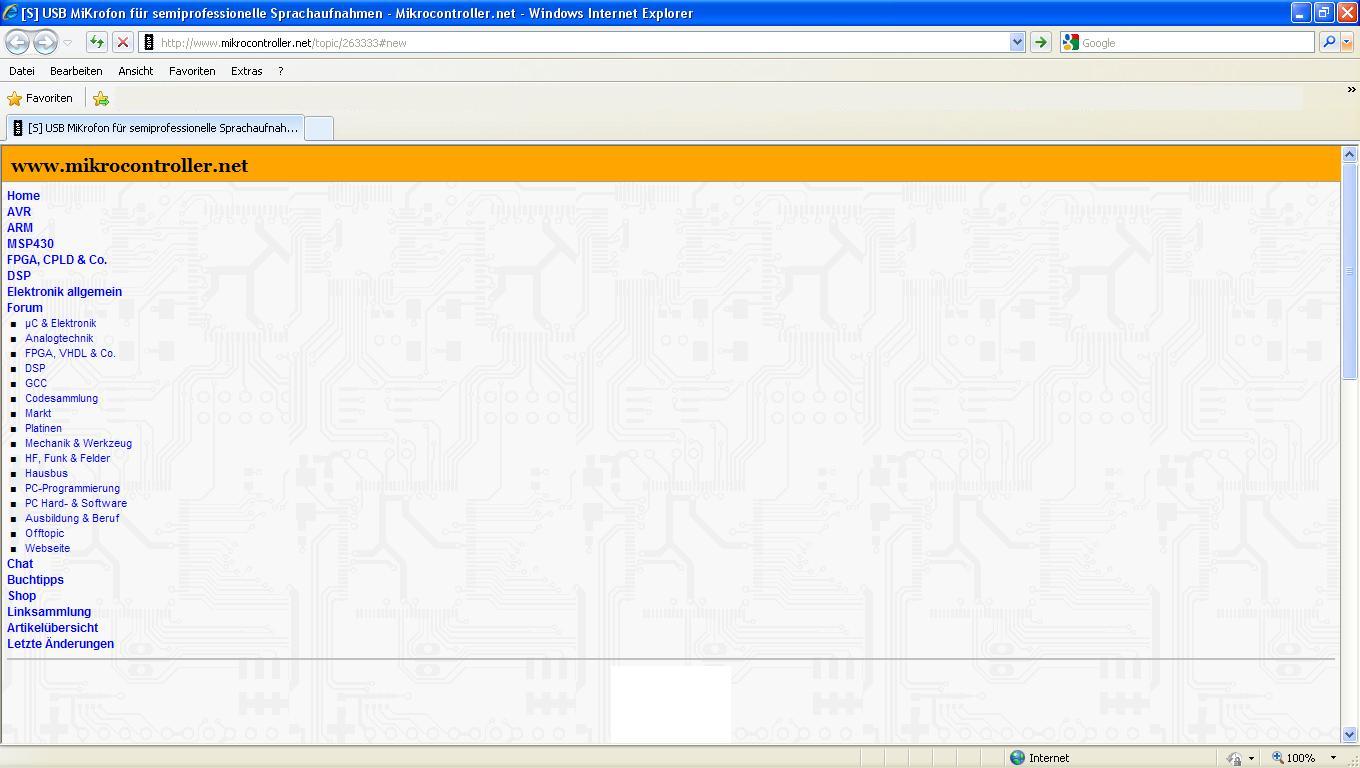Expand the favorites bar overflow chevron
This screenshot has width=1360, height=768.
(1351, 91)
